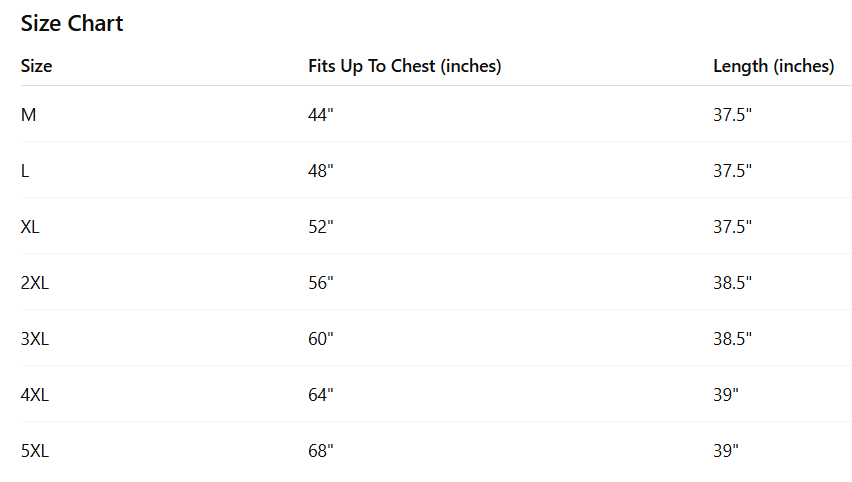Select the 56" chest measurement
Screen dimensions: 852x482
(x=321, y=283)
